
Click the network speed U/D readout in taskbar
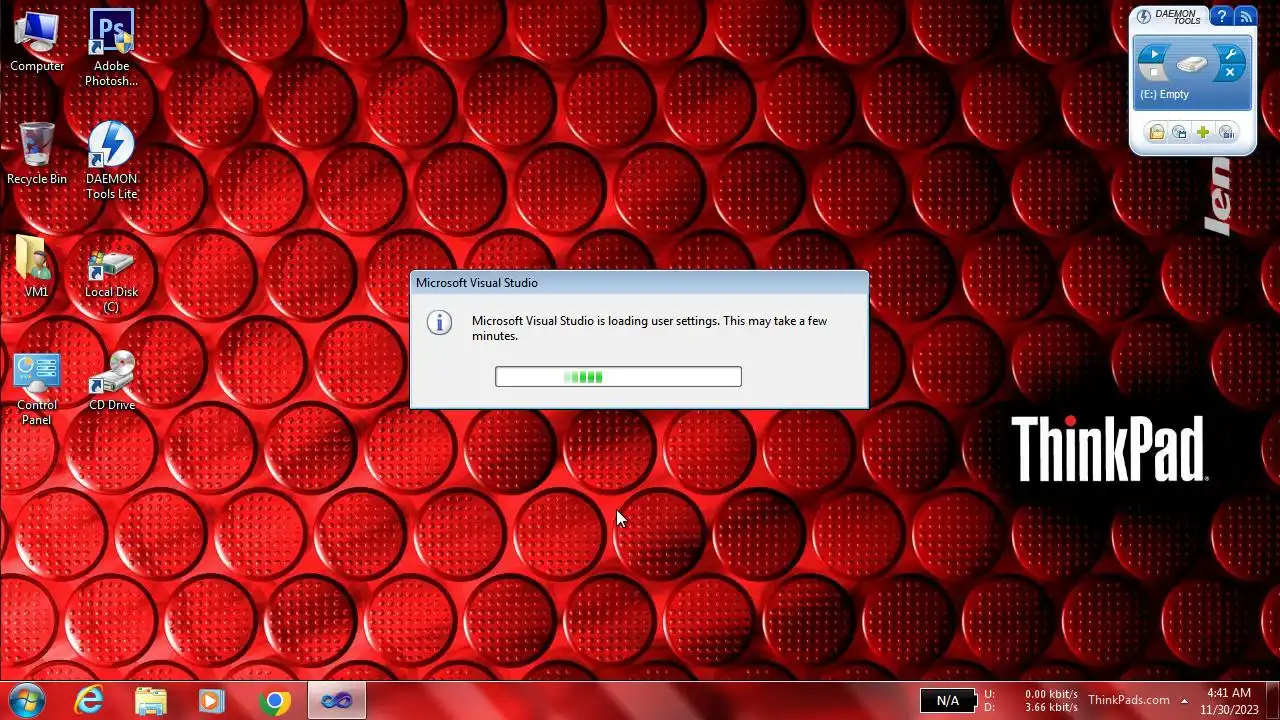point(1031,701)
